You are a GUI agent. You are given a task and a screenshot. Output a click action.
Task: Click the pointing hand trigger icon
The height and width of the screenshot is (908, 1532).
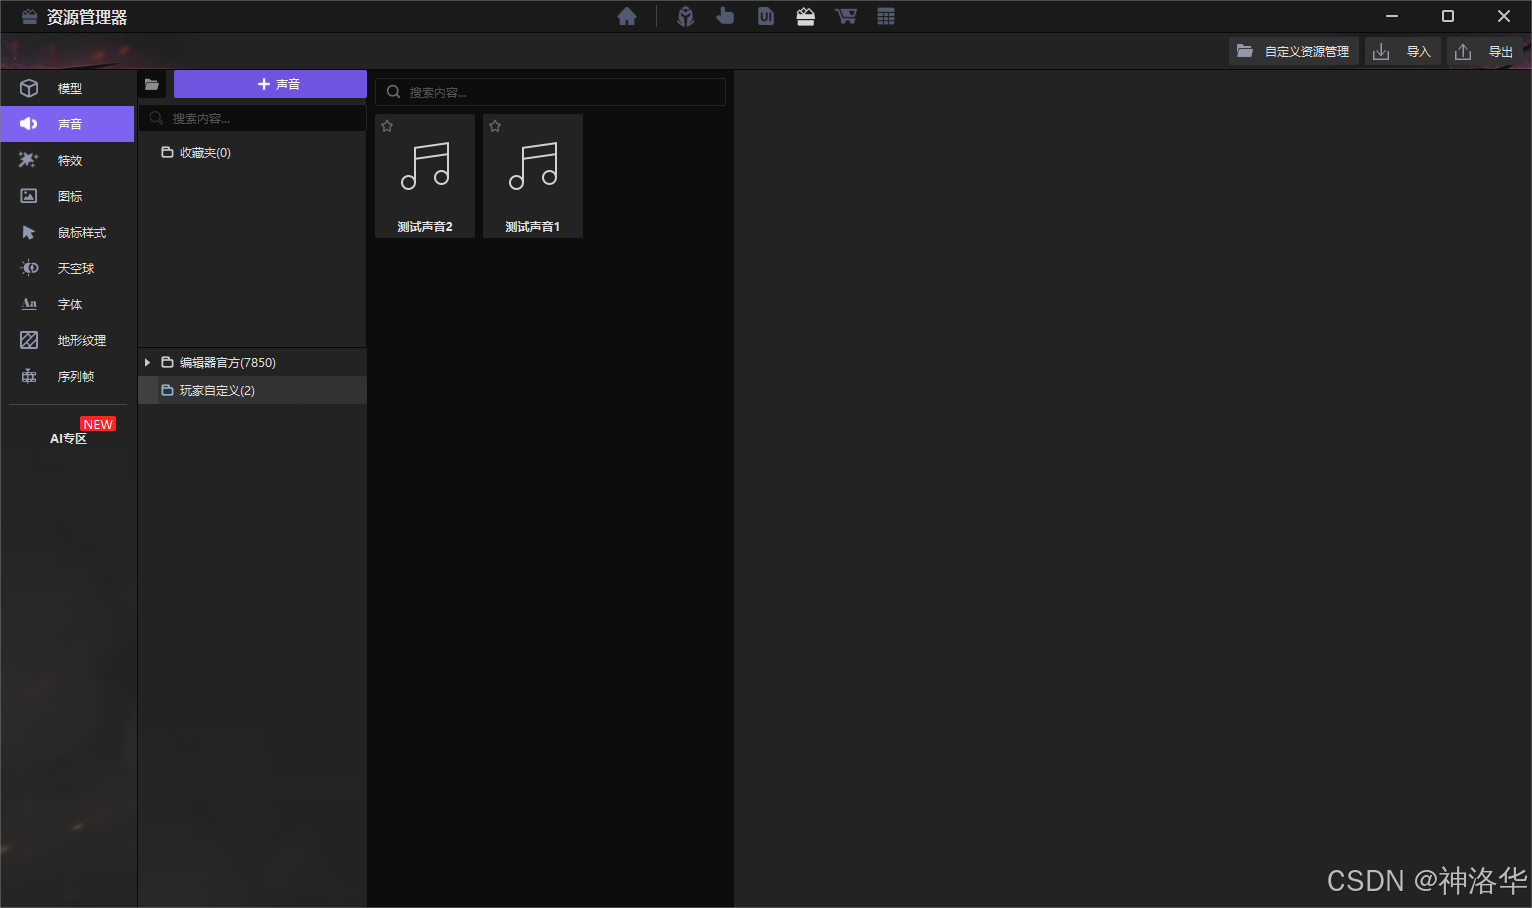coord(726,16)
